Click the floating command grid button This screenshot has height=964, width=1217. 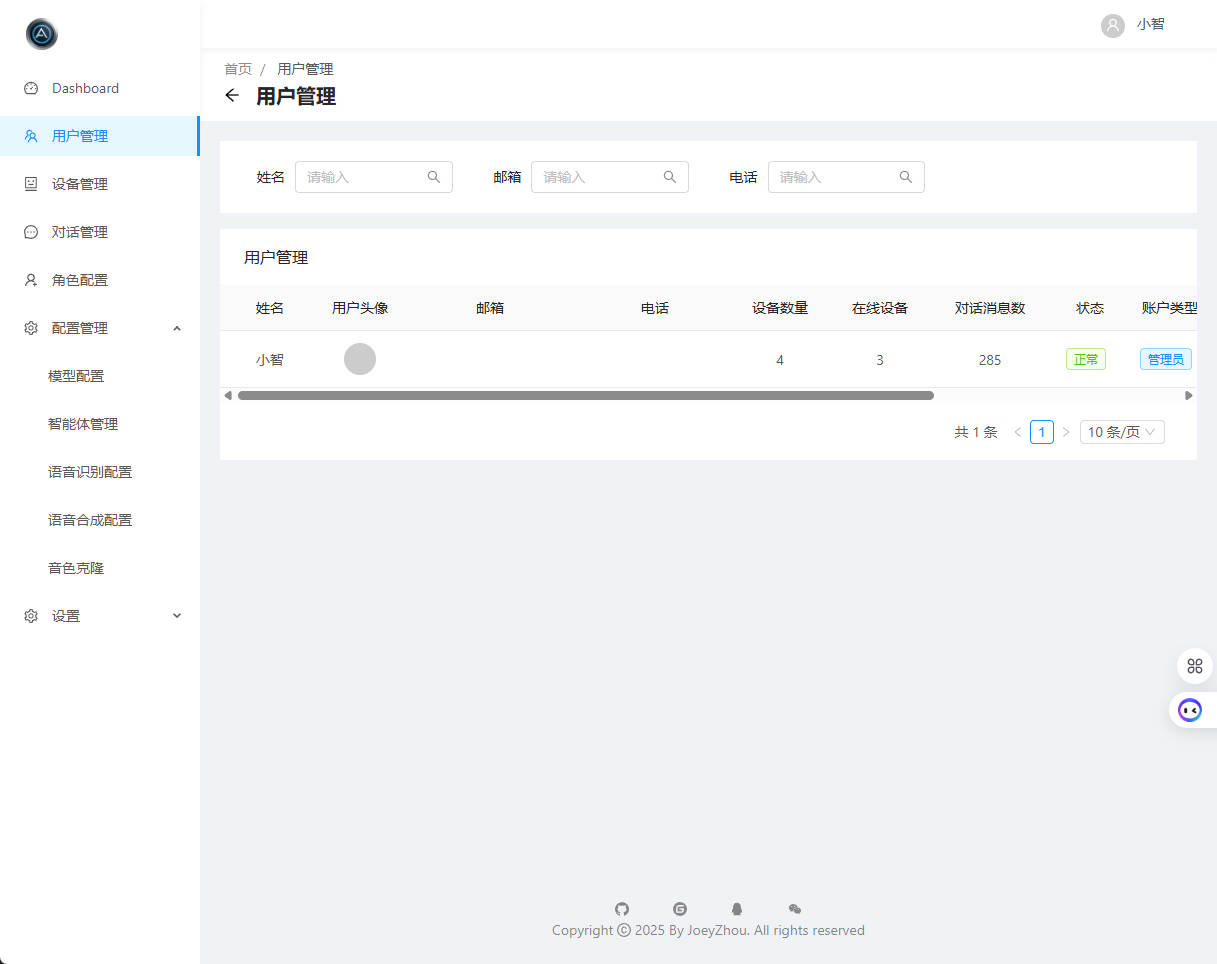[x=1194, y=665]
